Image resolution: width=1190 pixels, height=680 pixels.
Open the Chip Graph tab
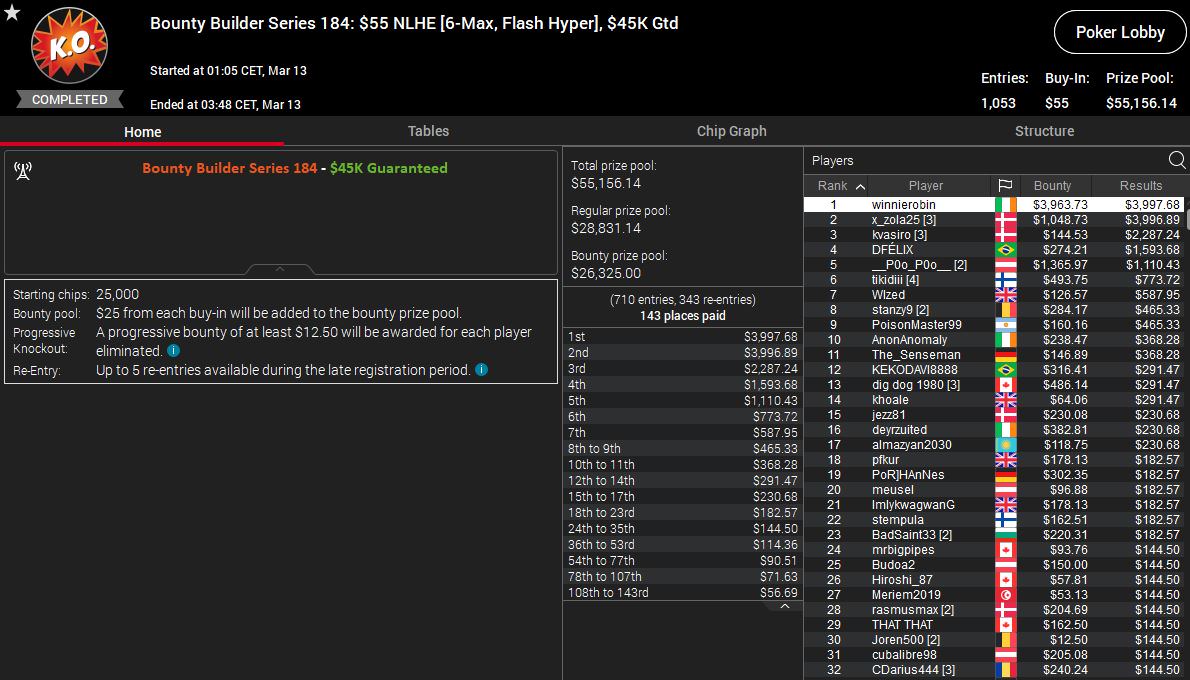731,131
